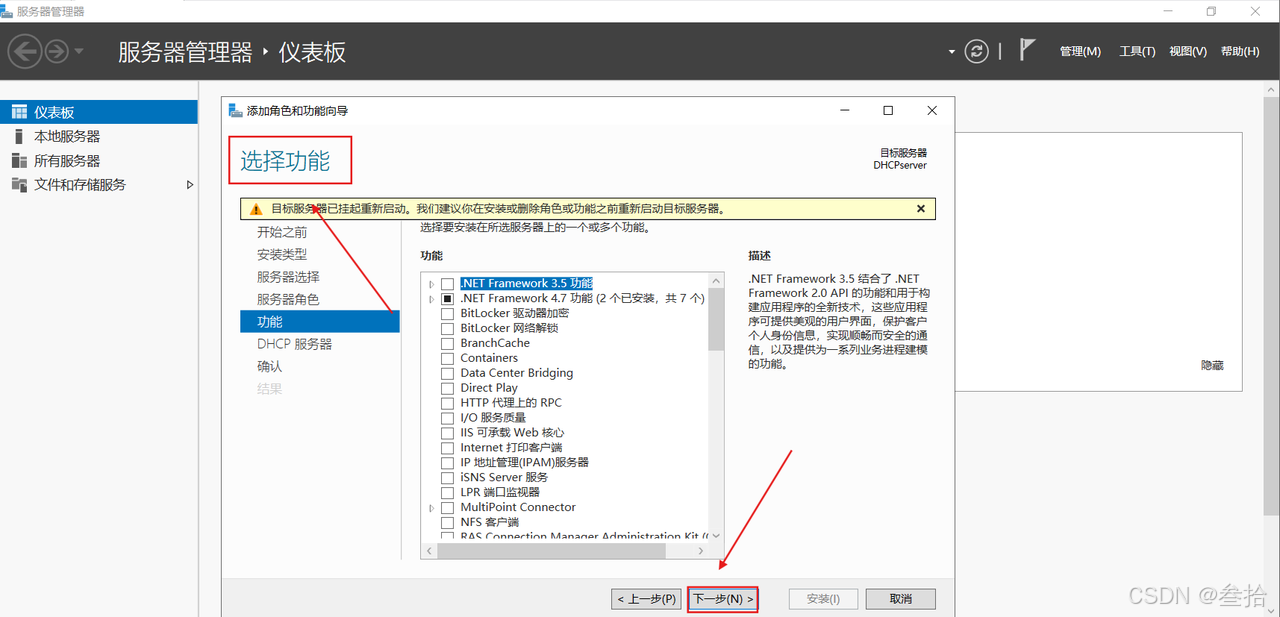The height and width of the screenshot is (617, 1280).
Task: Click the 隐藏 link in the dashboard
Action: (x=1212, y=366)
